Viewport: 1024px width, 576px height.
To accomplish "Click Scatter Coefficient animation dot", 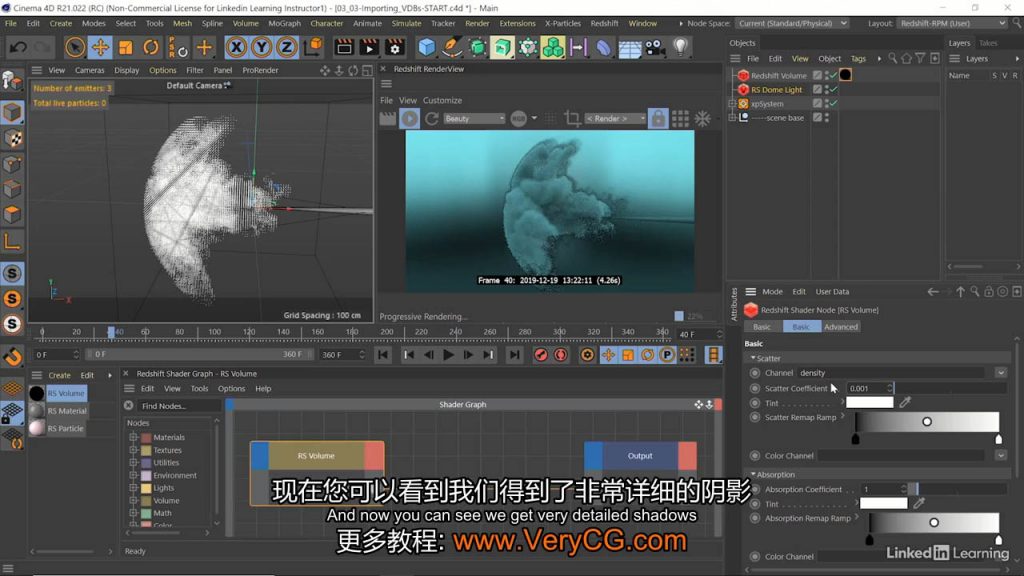I will pyautogui.click(x=754, y=389).
